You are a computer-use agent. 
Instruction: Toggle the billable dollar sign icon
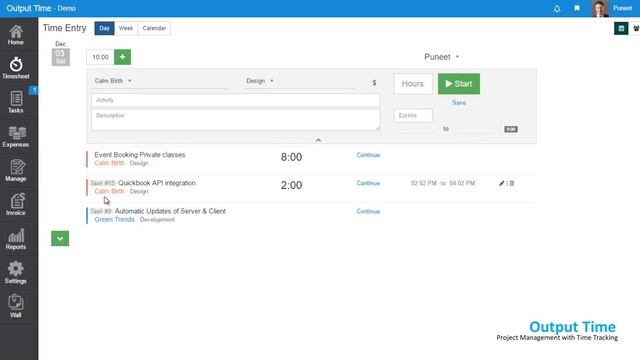(x=374, y=83)
